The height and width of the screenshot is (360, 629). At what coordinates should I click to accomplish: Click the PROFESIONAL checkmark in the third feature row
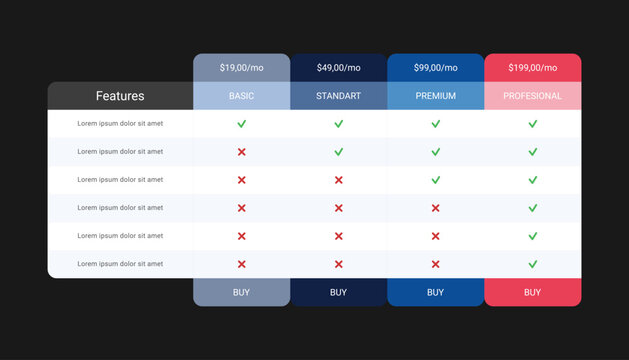coord(533,180)
